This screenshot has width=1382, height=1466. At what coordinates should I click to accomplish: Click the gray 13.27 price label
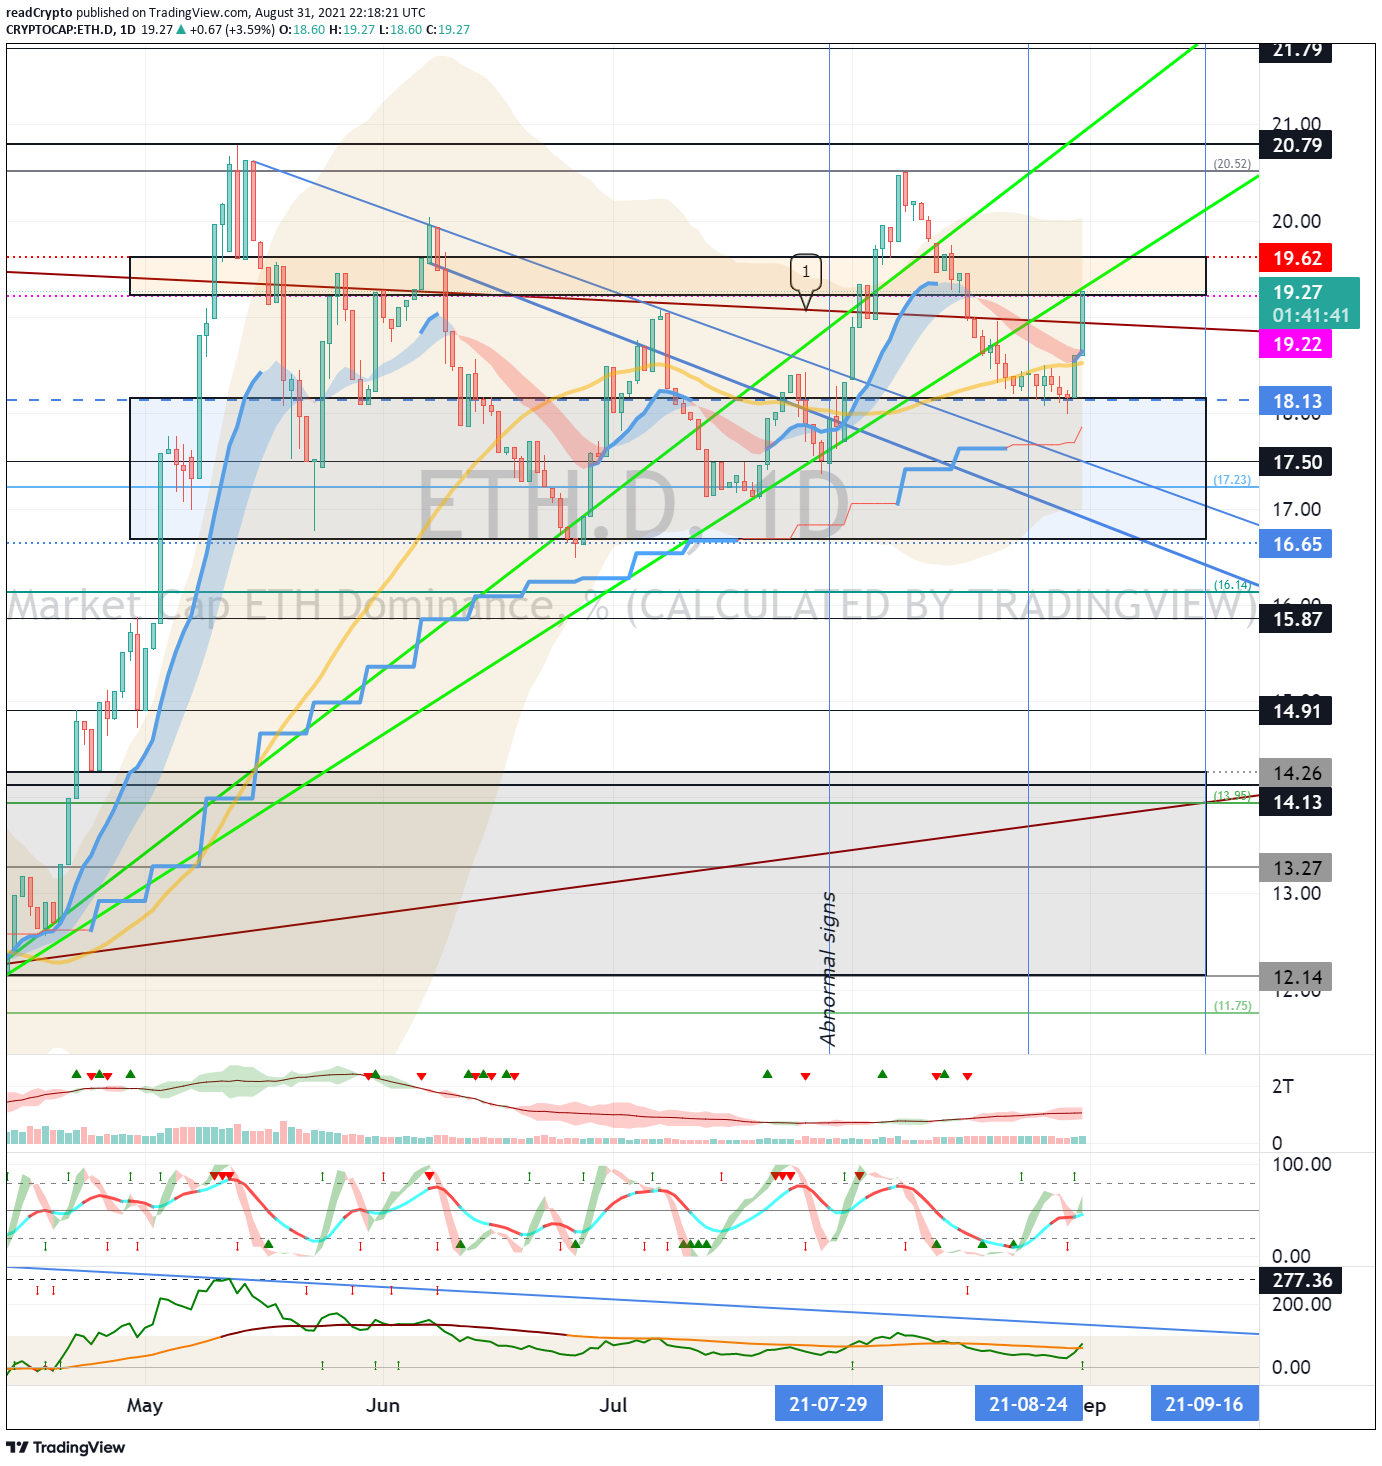(1296, 868)
